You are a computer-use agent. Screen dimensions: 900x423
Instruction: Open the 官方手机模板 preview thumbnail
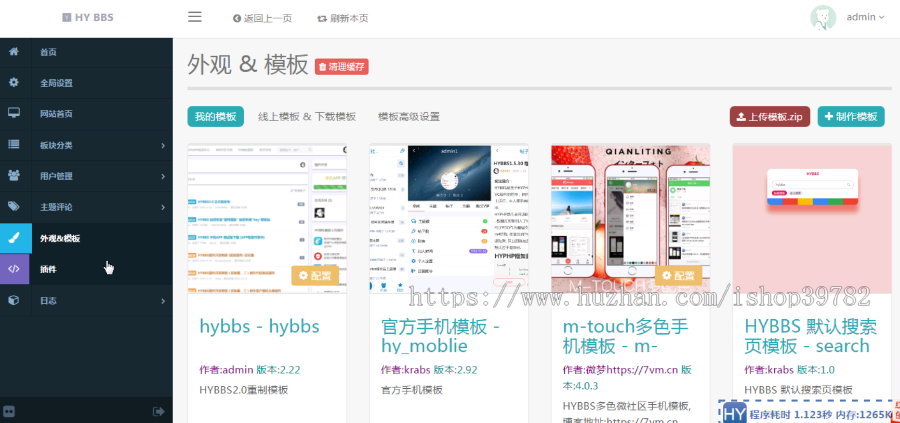pos(449,219)
